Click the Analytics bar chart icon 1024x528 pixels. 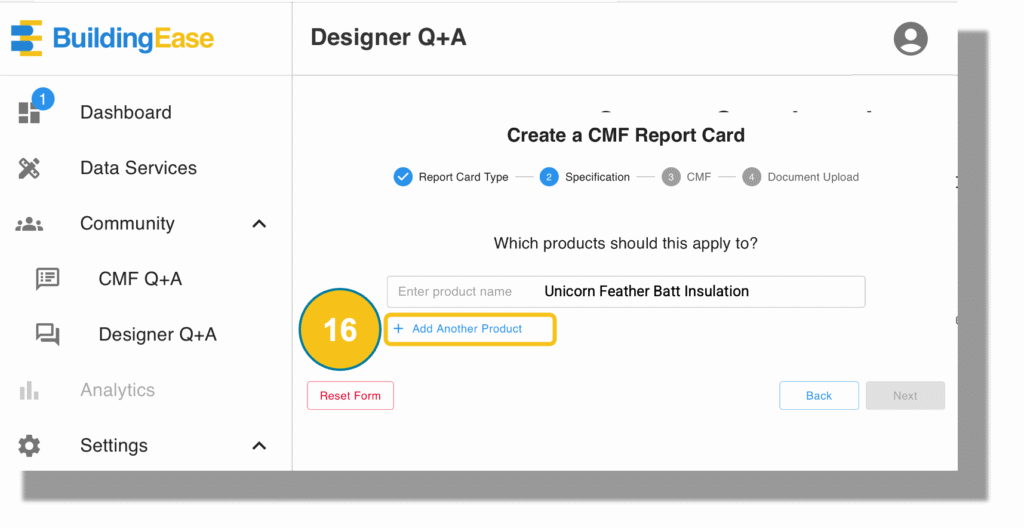pyautogui.click(x=29, y=391)
